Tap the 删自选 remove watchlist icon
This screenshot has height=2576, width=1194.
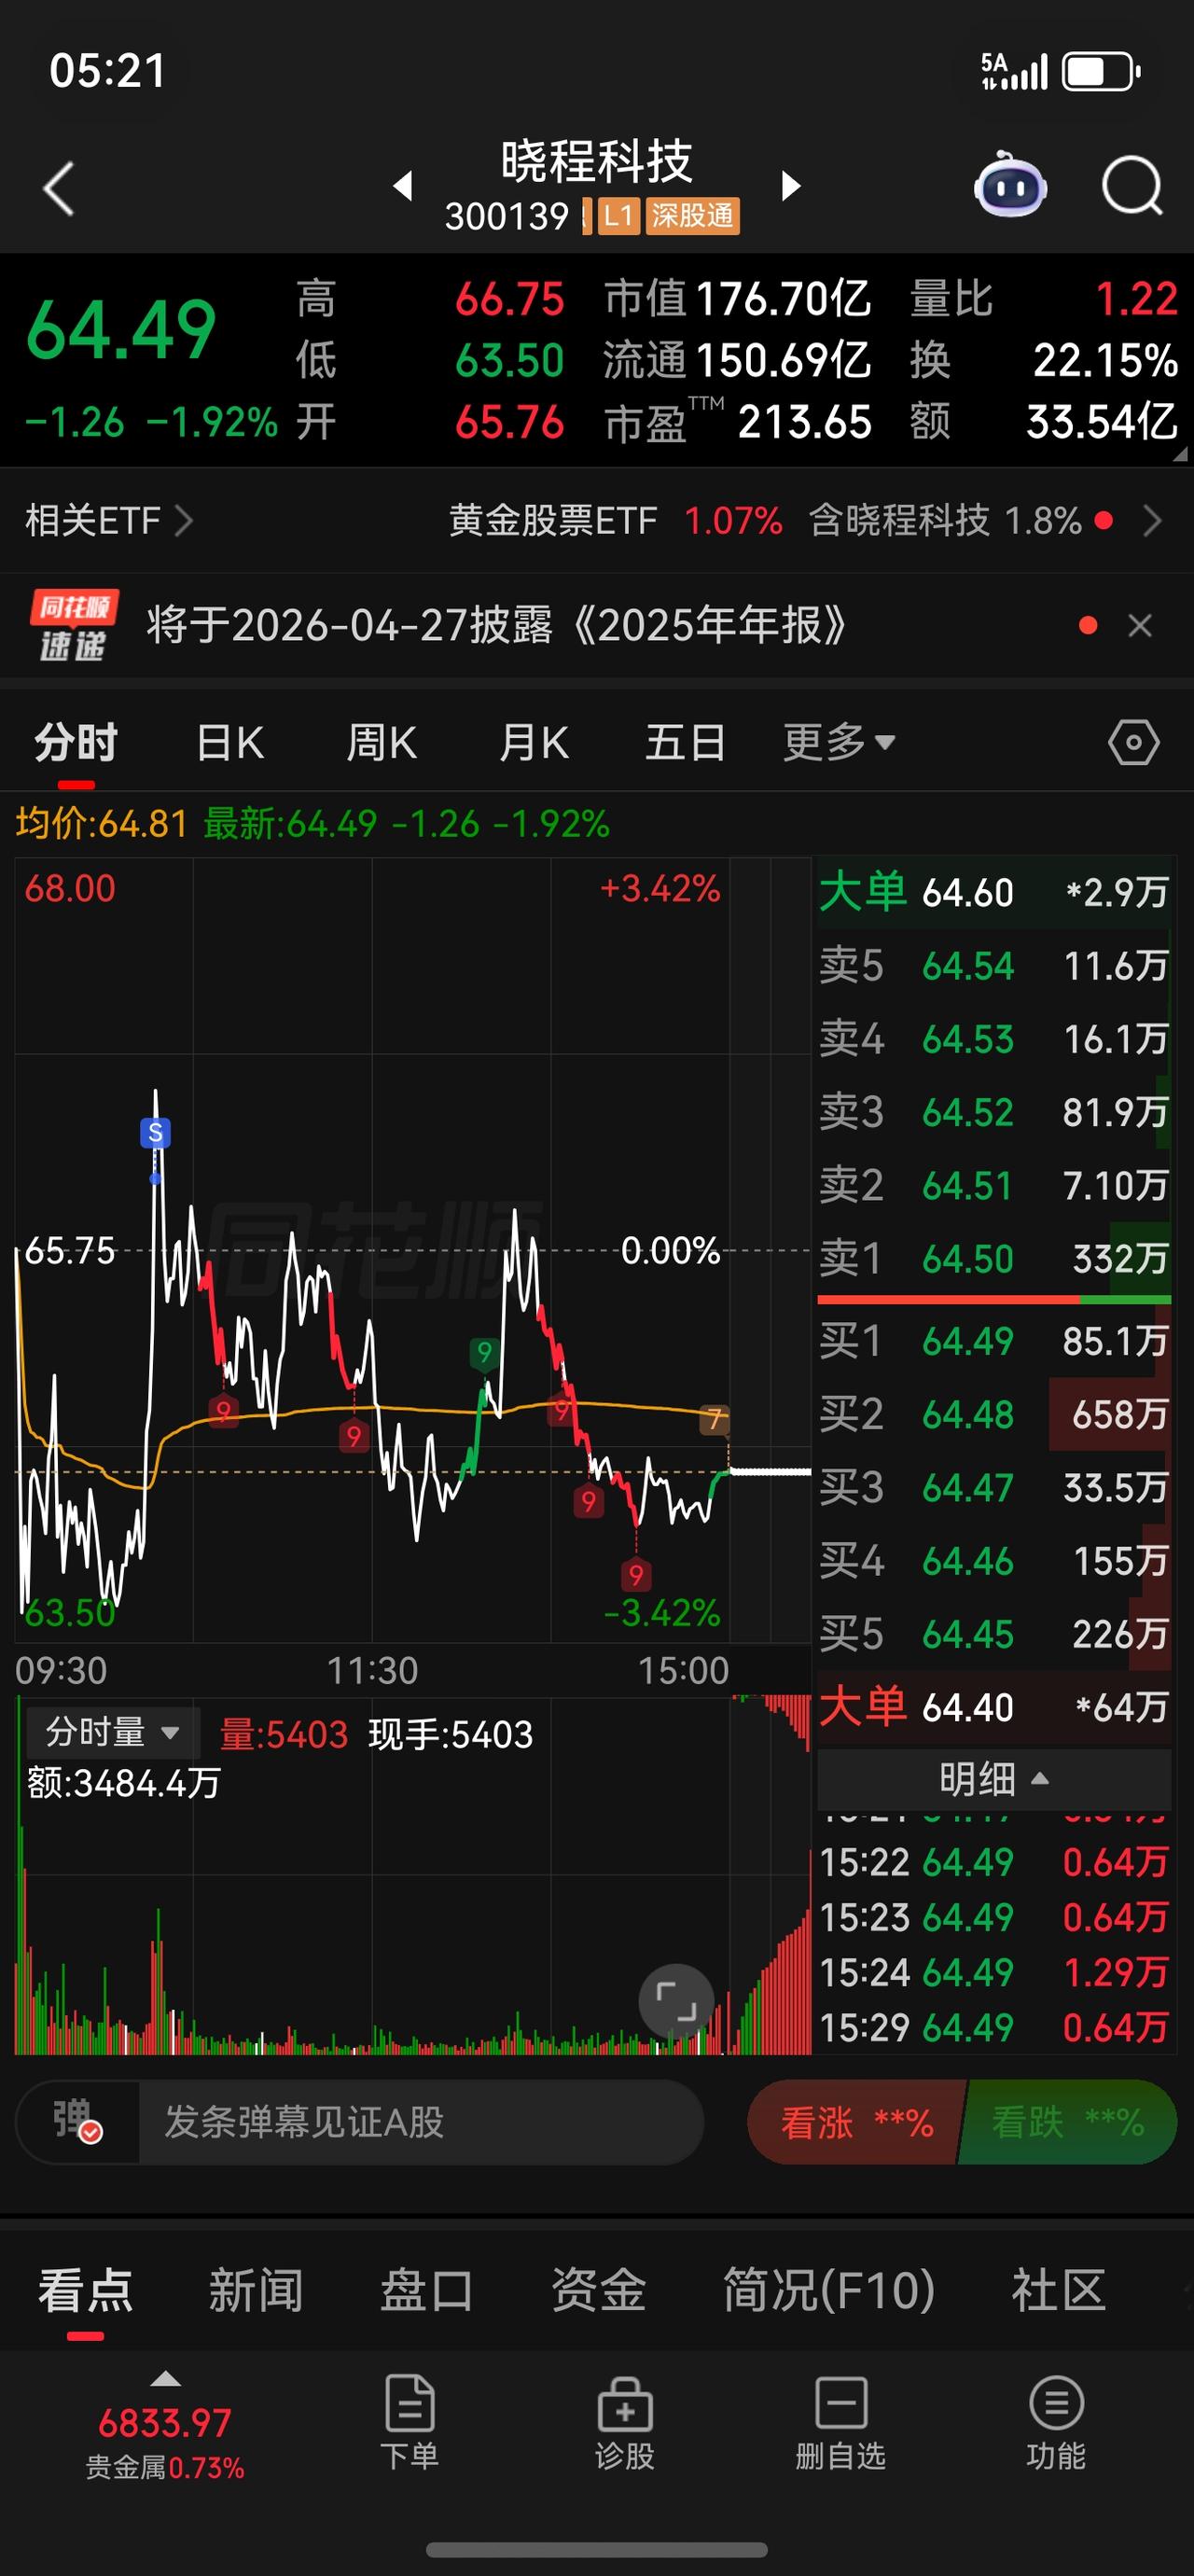840,2423
